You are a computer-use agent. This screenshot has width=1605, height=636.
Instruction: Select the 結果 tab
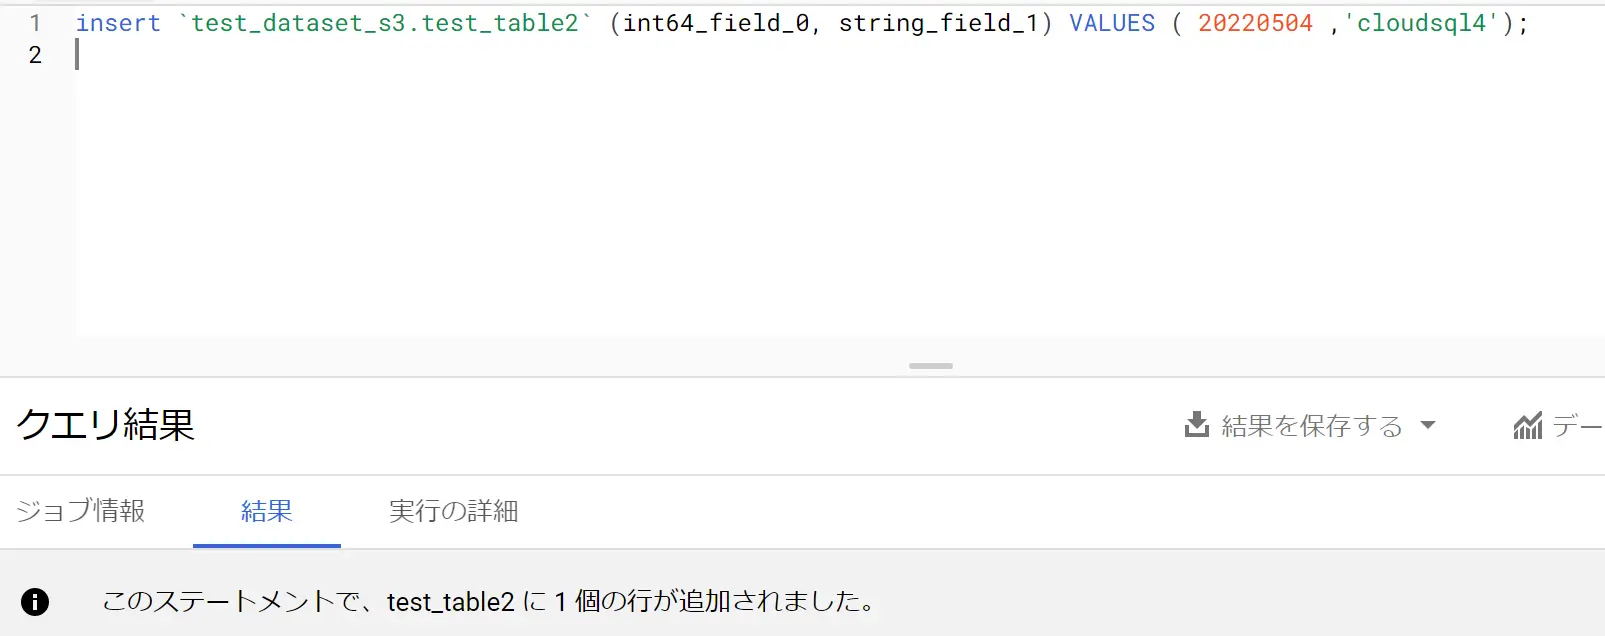pyautogui.click(x=267, y=511)
